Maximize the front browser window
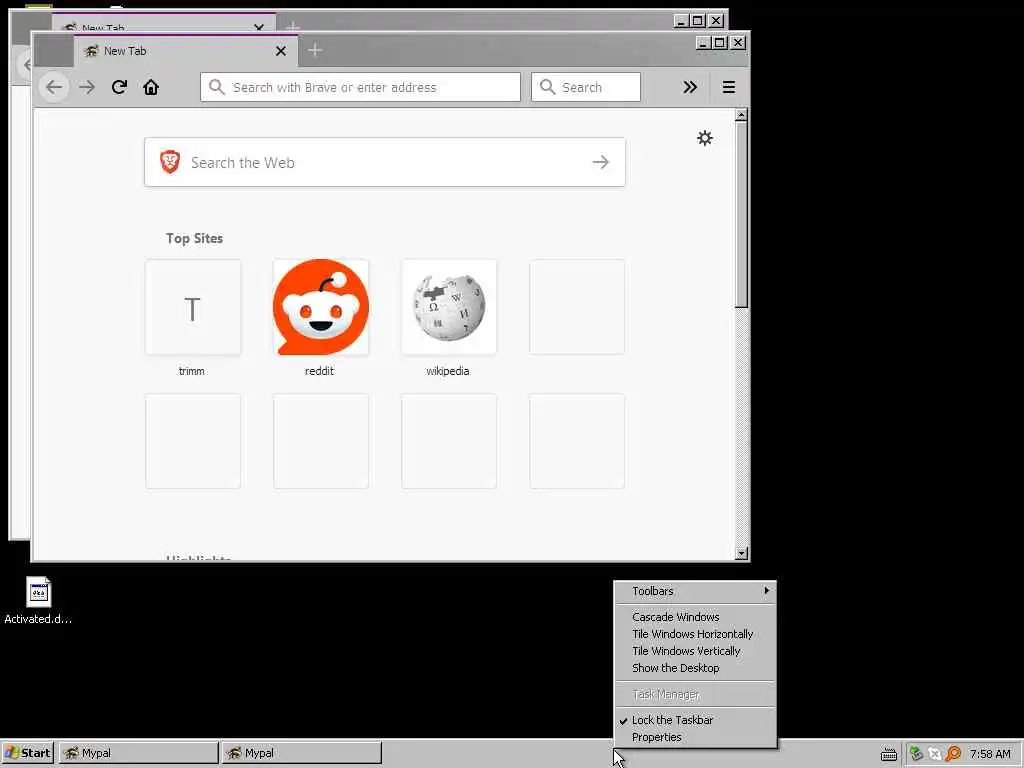 coord(720,42)
